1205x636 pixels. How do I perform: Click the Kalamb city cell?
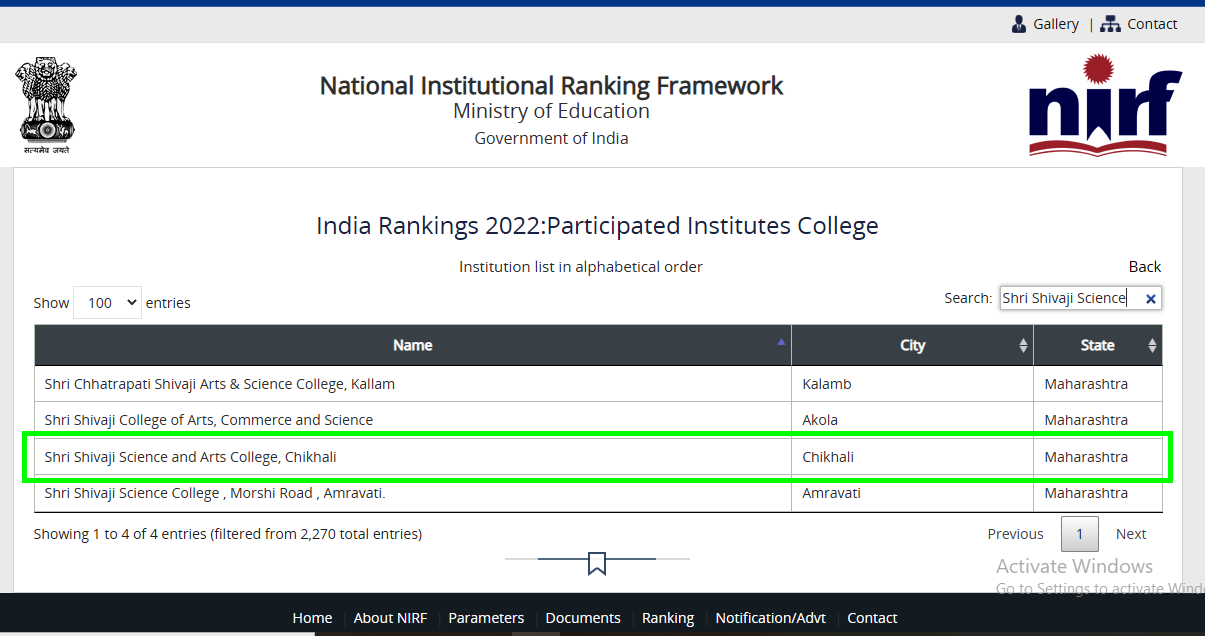pyautogui.click(x=912, y=384)
